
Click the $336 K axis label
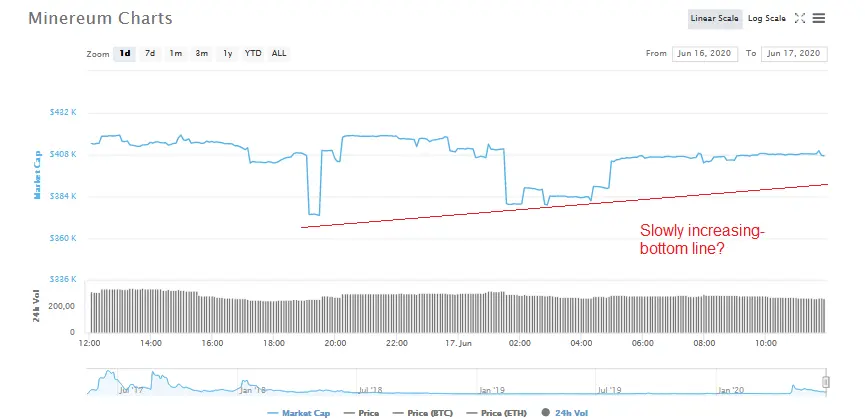pos(63,280)
